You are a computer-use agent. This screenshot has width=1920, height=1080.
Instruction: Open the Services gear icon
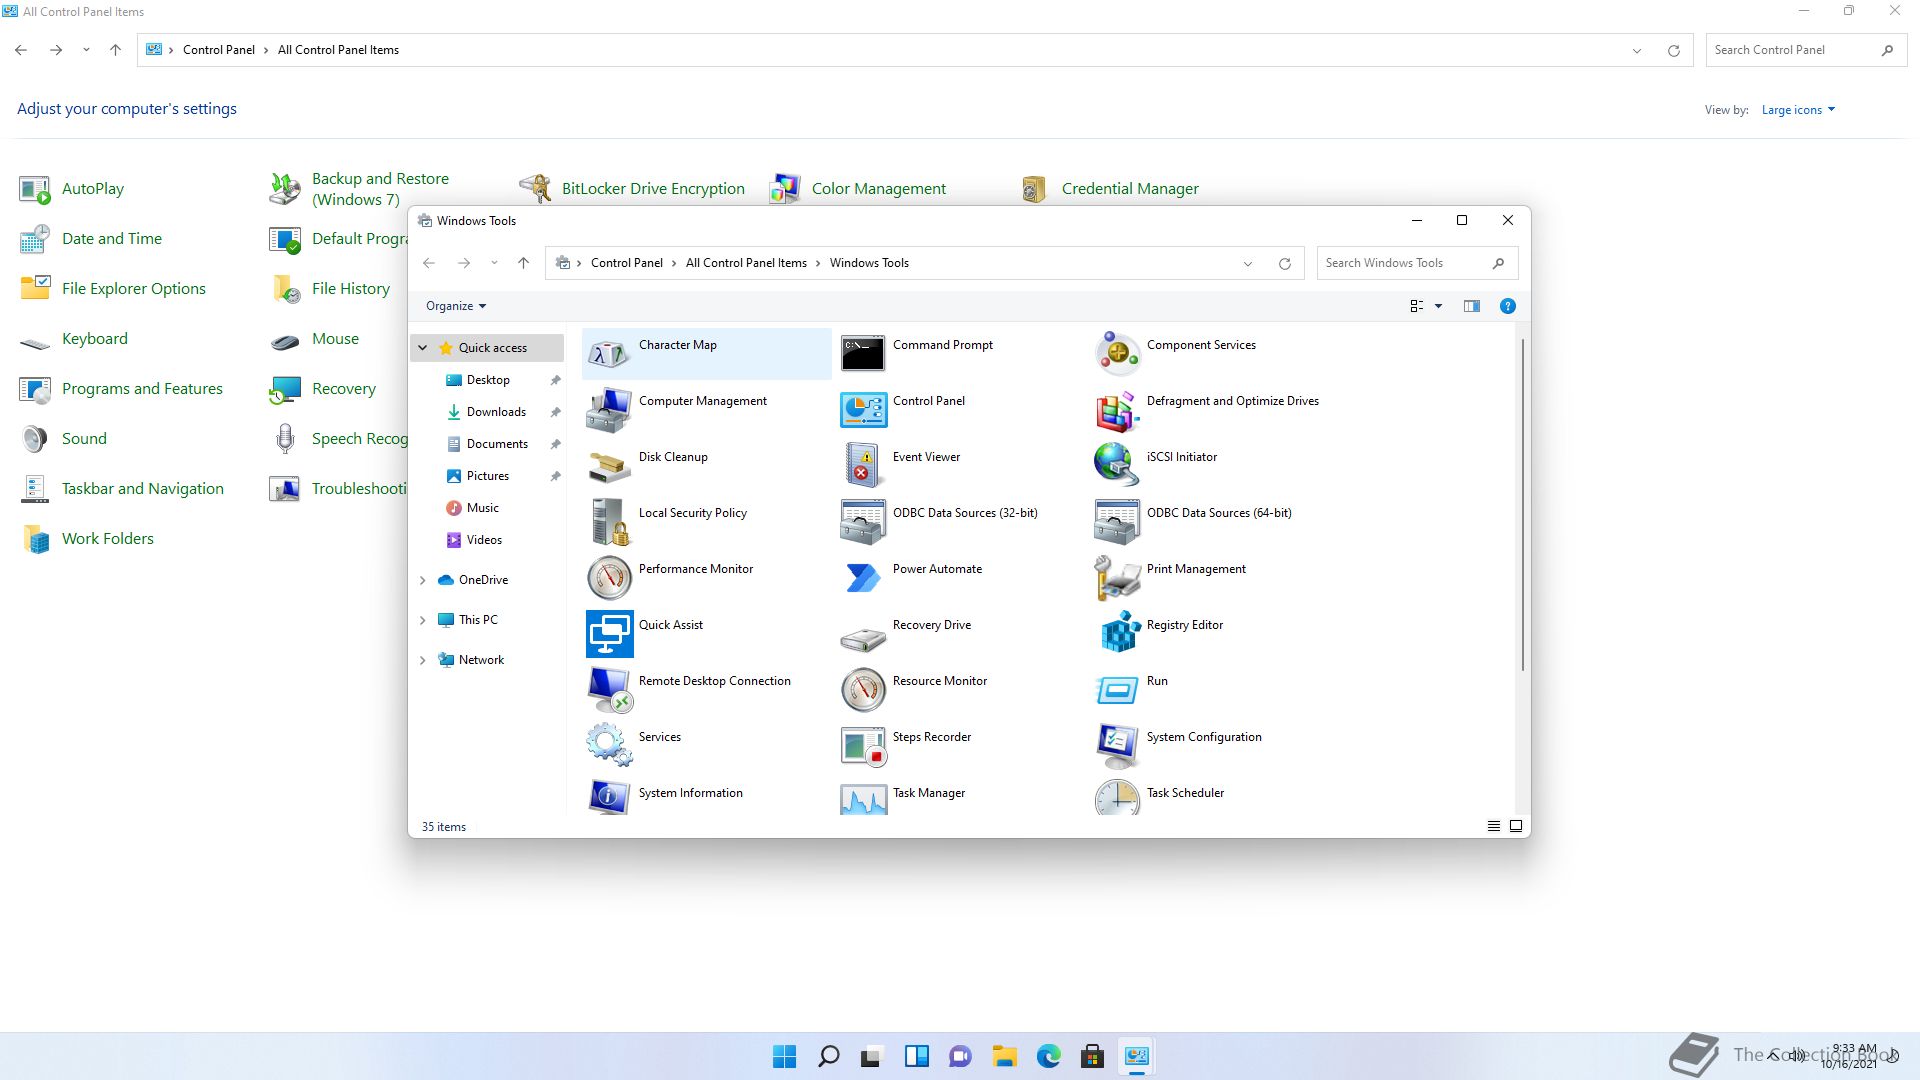pos(609,745)
